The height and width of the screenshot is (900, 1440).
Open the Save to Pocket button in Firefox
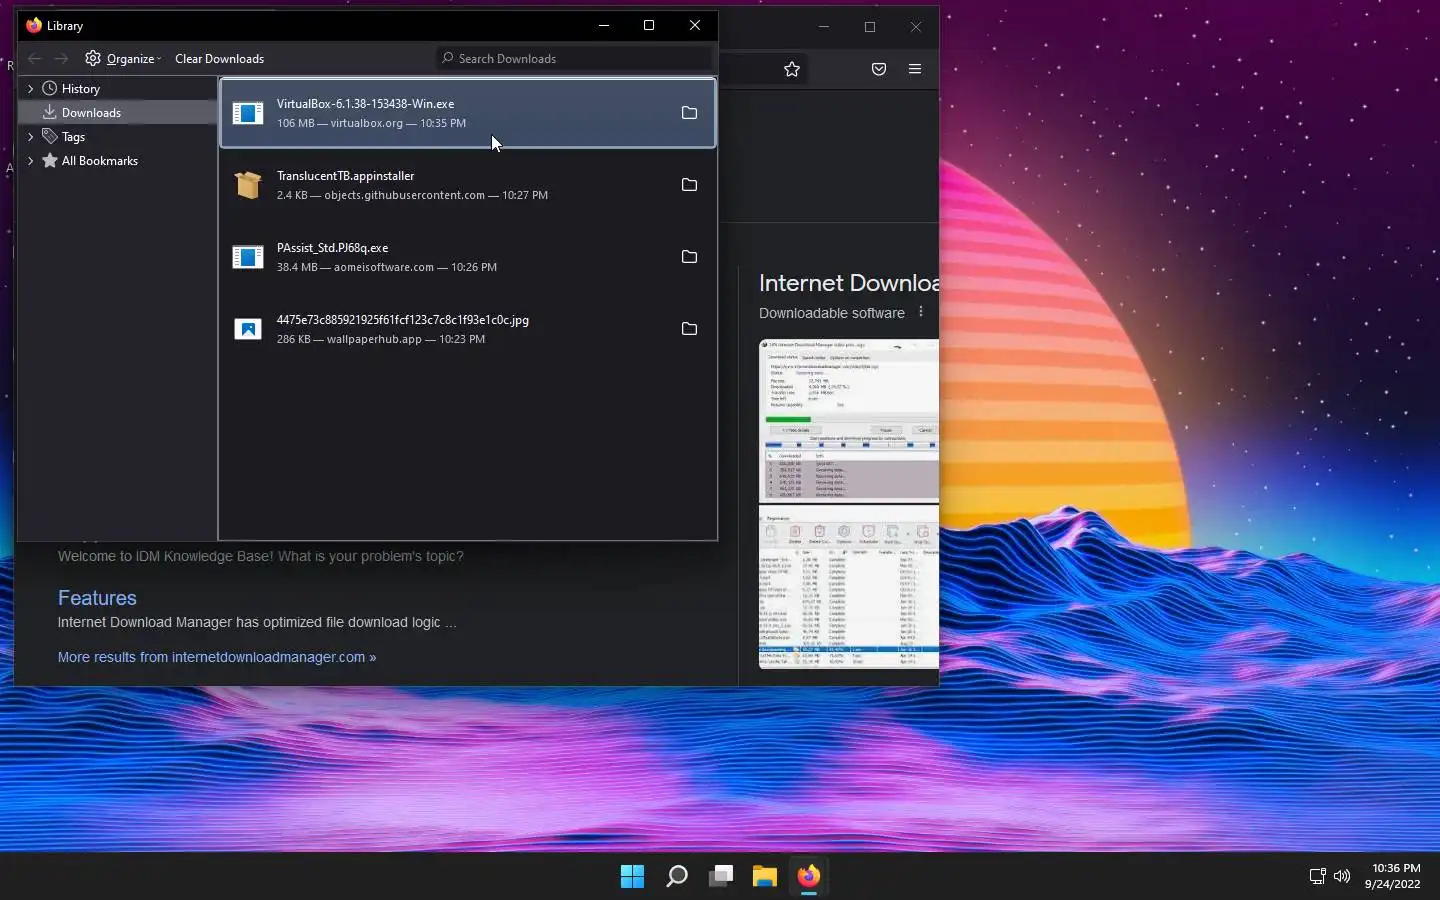(x=879, y=69)
